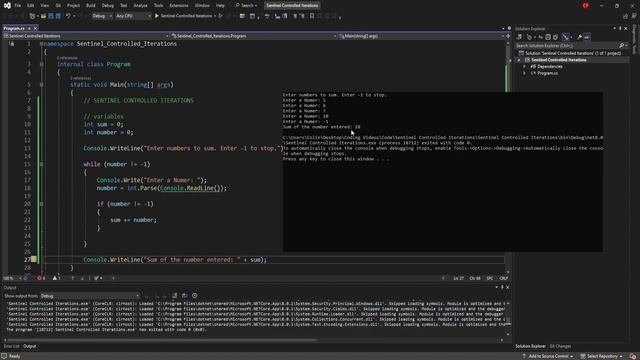Image resolution: width=640 pixels, height=360 pixels.
Task: Switch to the Error List tab
Action: click(x=11, y=346)
